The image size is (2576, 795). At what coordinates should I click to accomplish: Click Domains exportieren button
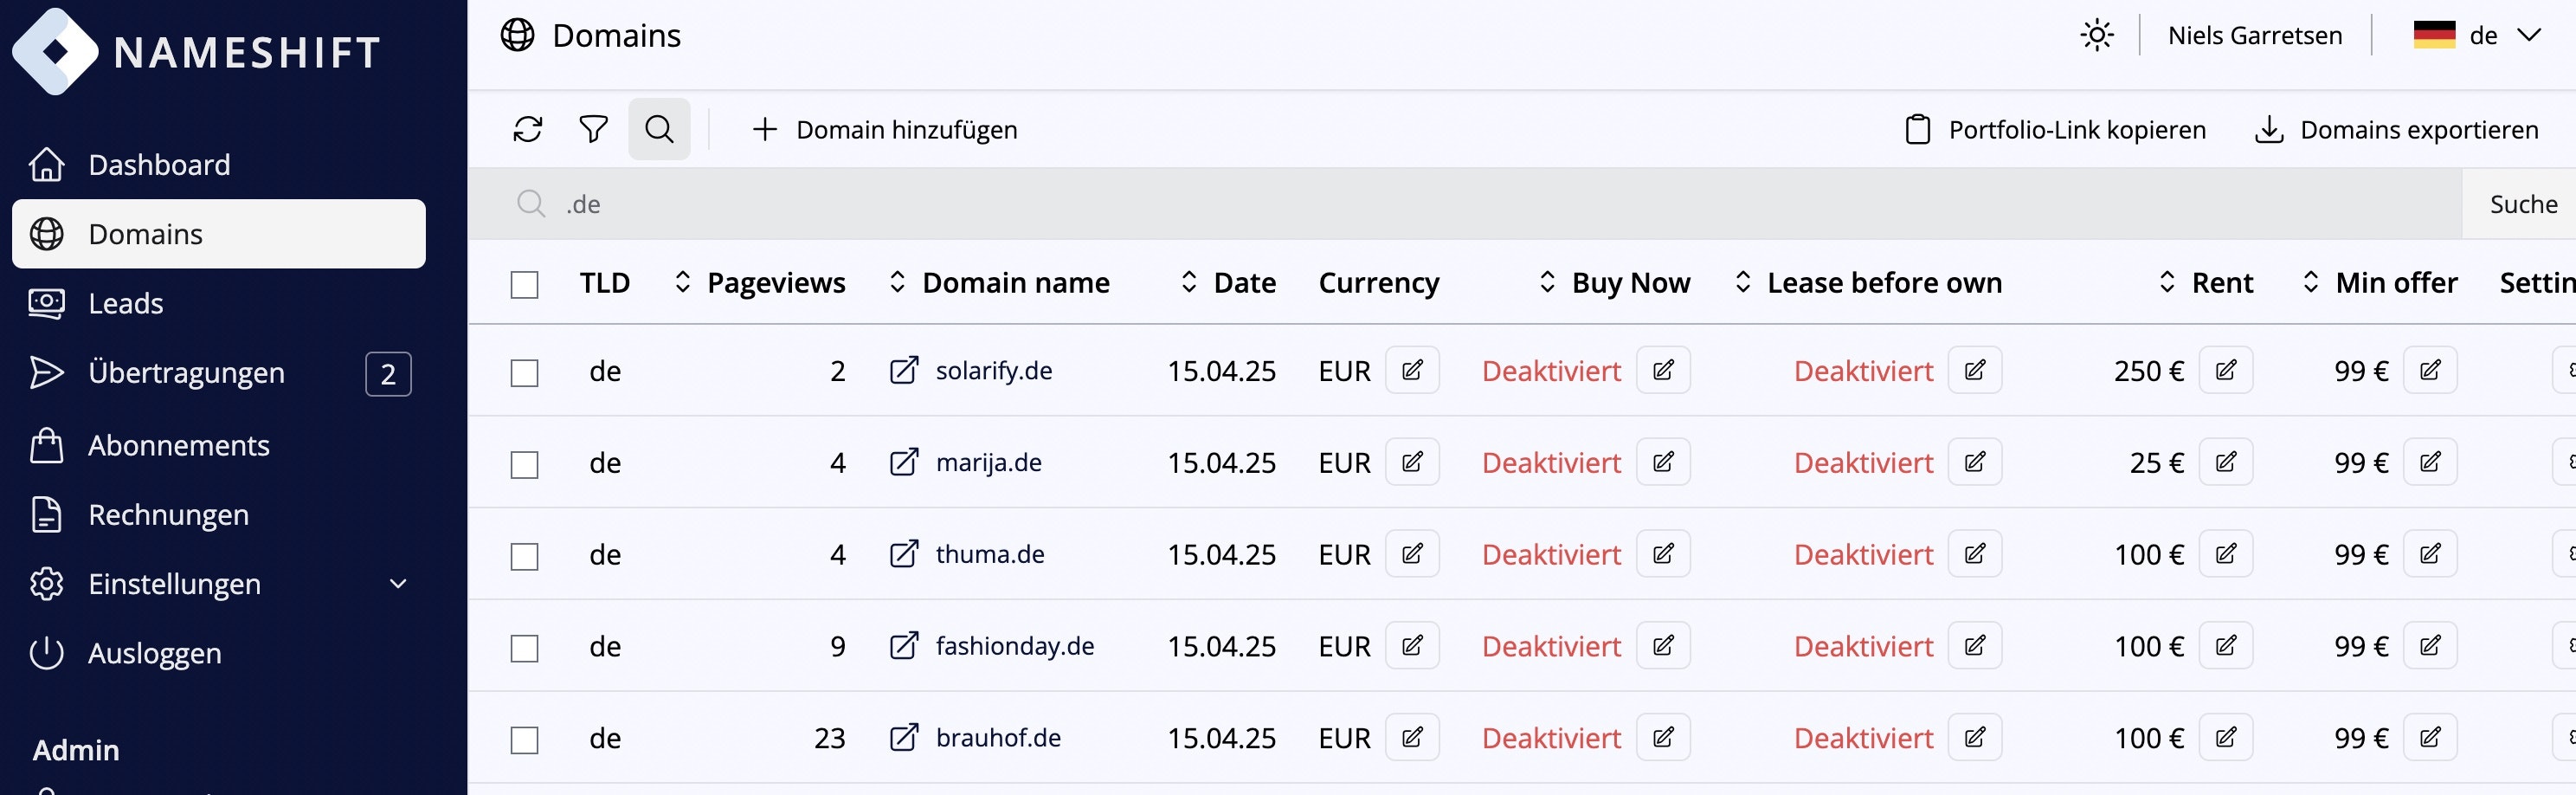click(2396, 130)
